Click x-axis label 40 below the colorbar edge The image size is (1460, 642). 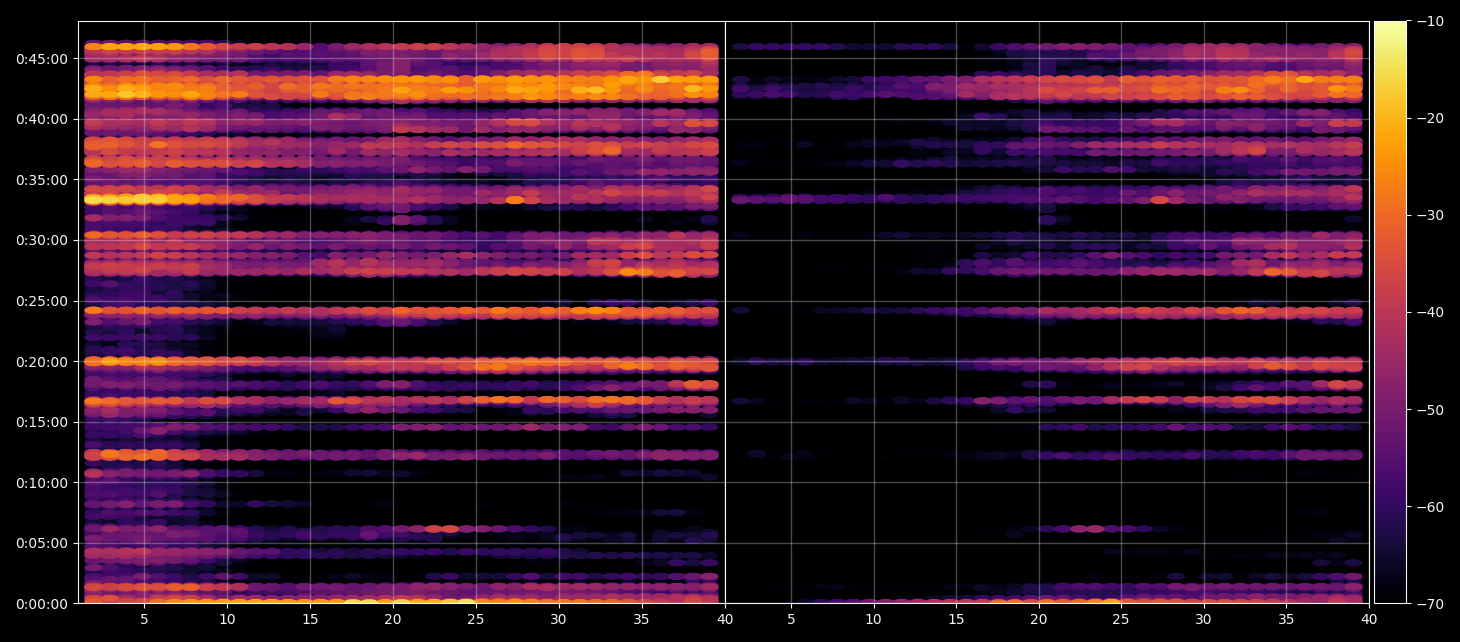point(1368,620)
